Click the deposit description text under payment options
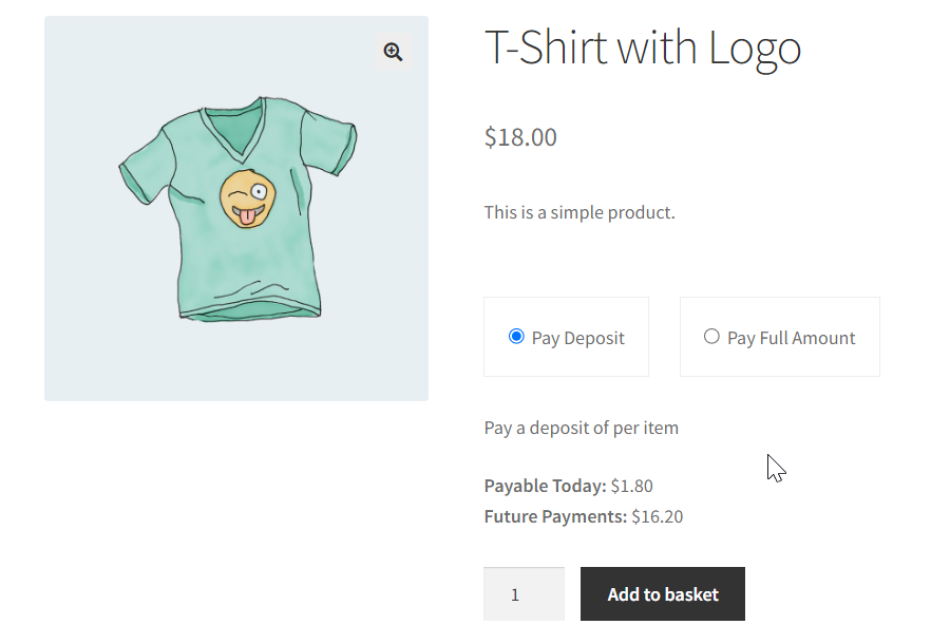950x625 pixels. coord(581,427)
